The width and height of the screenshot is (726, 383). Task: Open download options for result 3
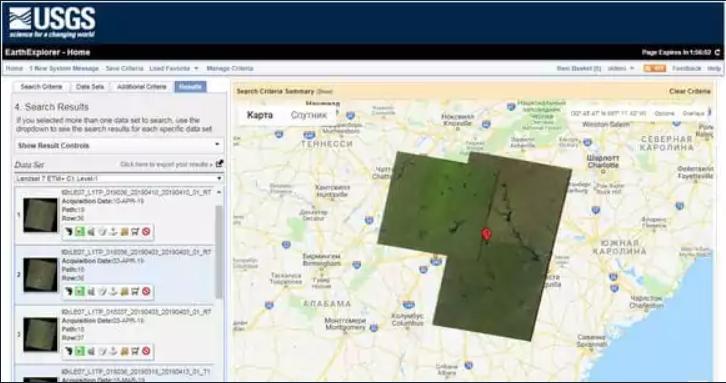click(x=113, y=351)
